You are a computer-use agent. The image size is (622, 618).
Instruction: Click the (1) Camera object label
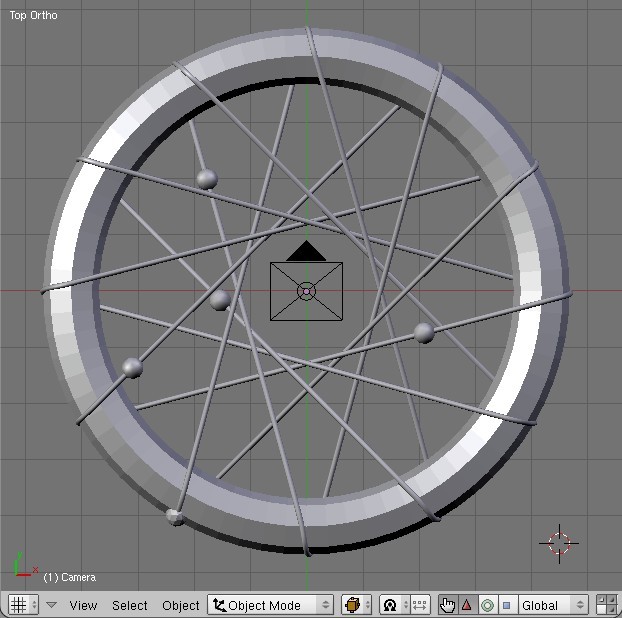click(69, 577)
